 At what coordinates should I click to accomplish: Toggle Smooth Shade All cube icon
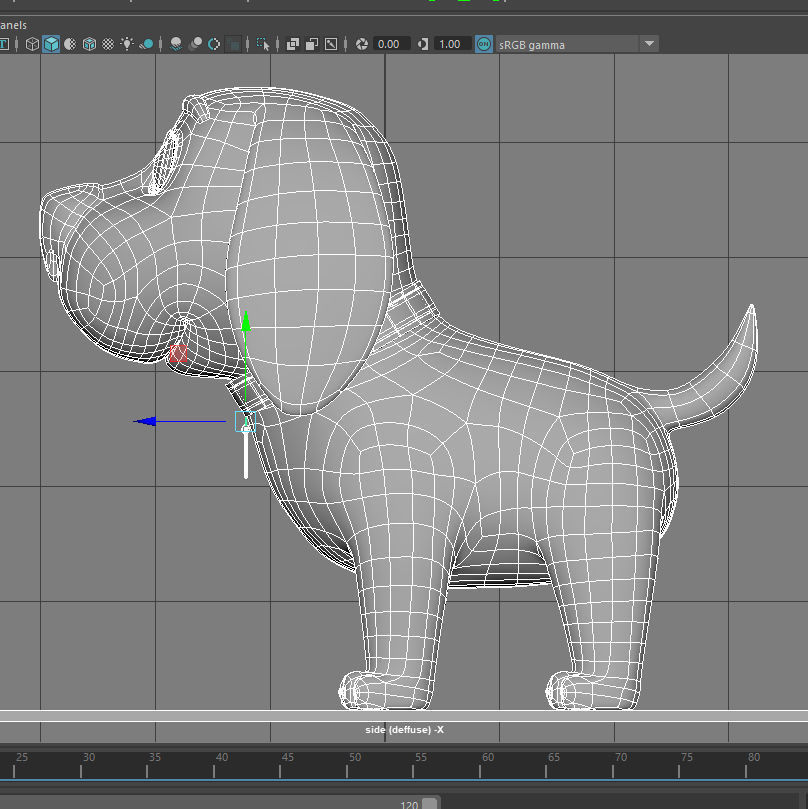tap(51, 44)
